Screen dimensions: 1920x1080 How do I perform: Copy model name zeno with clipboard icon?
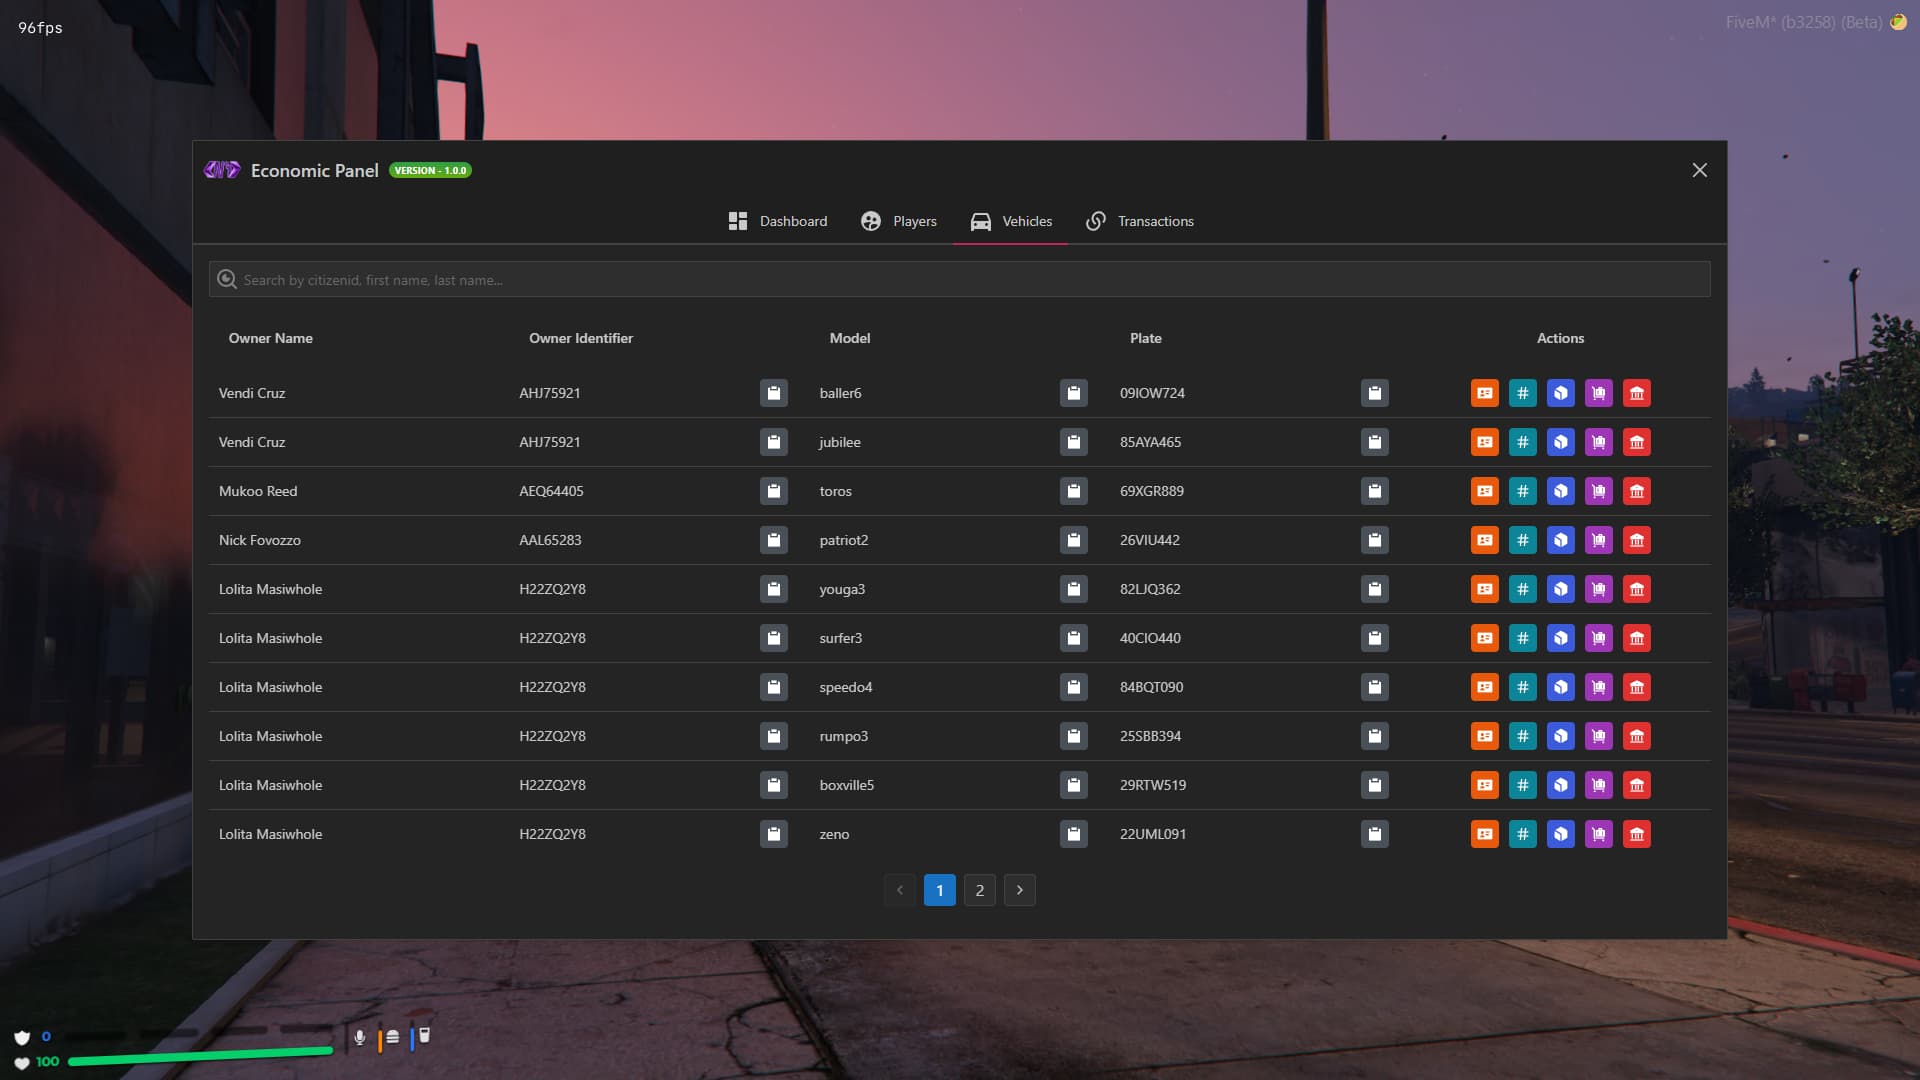[x=1073, y=834]
